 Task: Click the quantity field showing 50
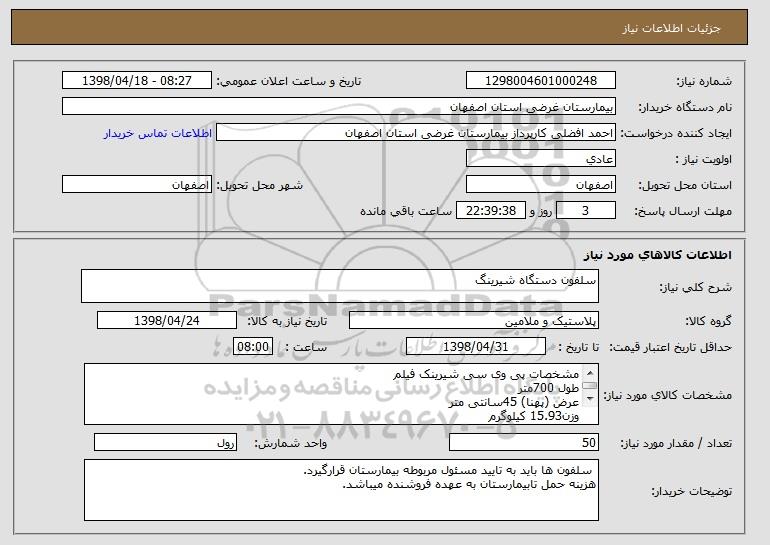click(524, 442)
